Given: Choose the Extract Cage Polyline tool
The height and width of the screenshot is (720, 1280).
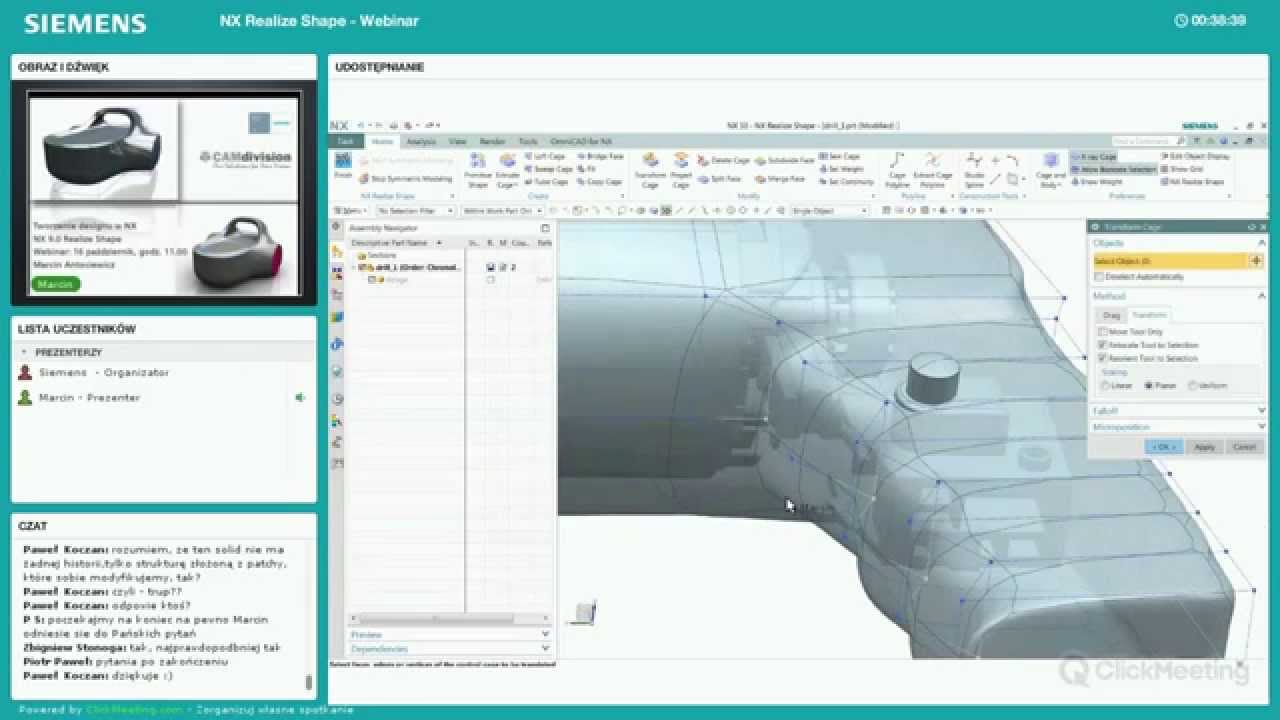Looking at the screenshot, I should coord(932,170).
